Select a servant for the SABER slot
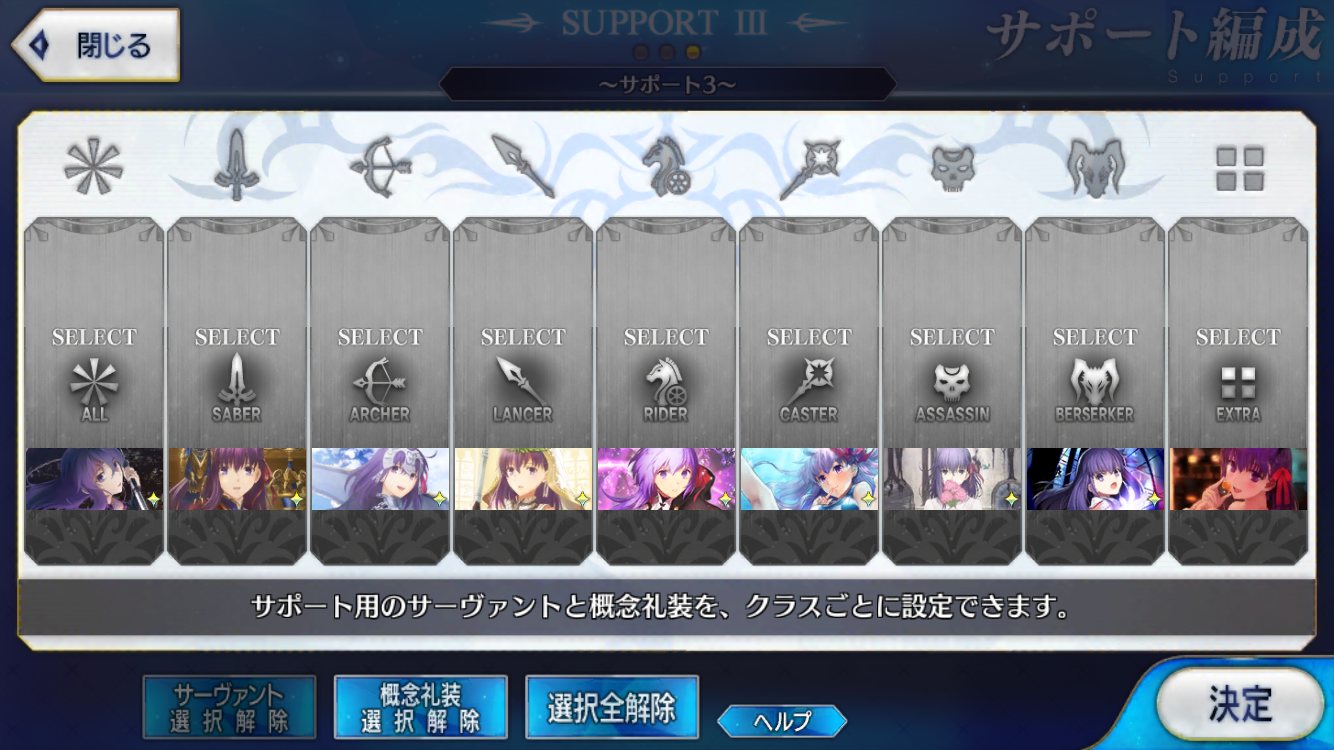 coord(237,333)
